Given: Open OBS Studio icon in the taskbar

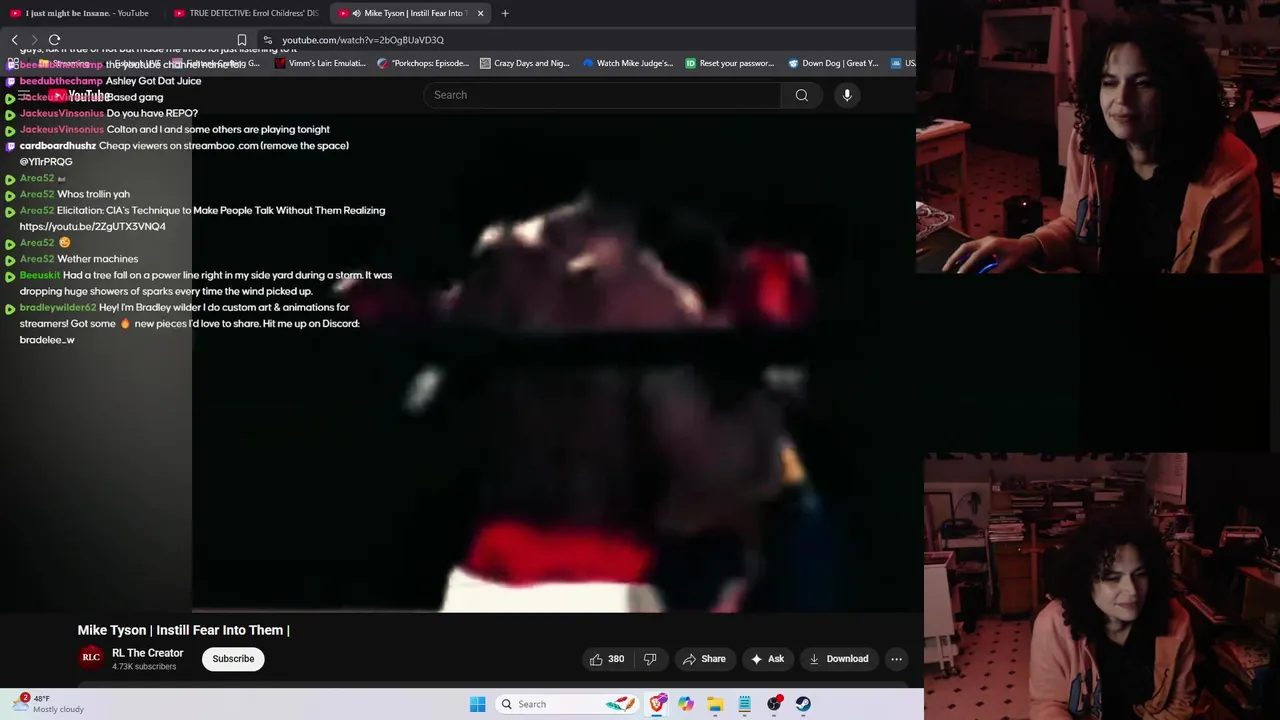Looking at the screenshot, I should tap(774, 704).
